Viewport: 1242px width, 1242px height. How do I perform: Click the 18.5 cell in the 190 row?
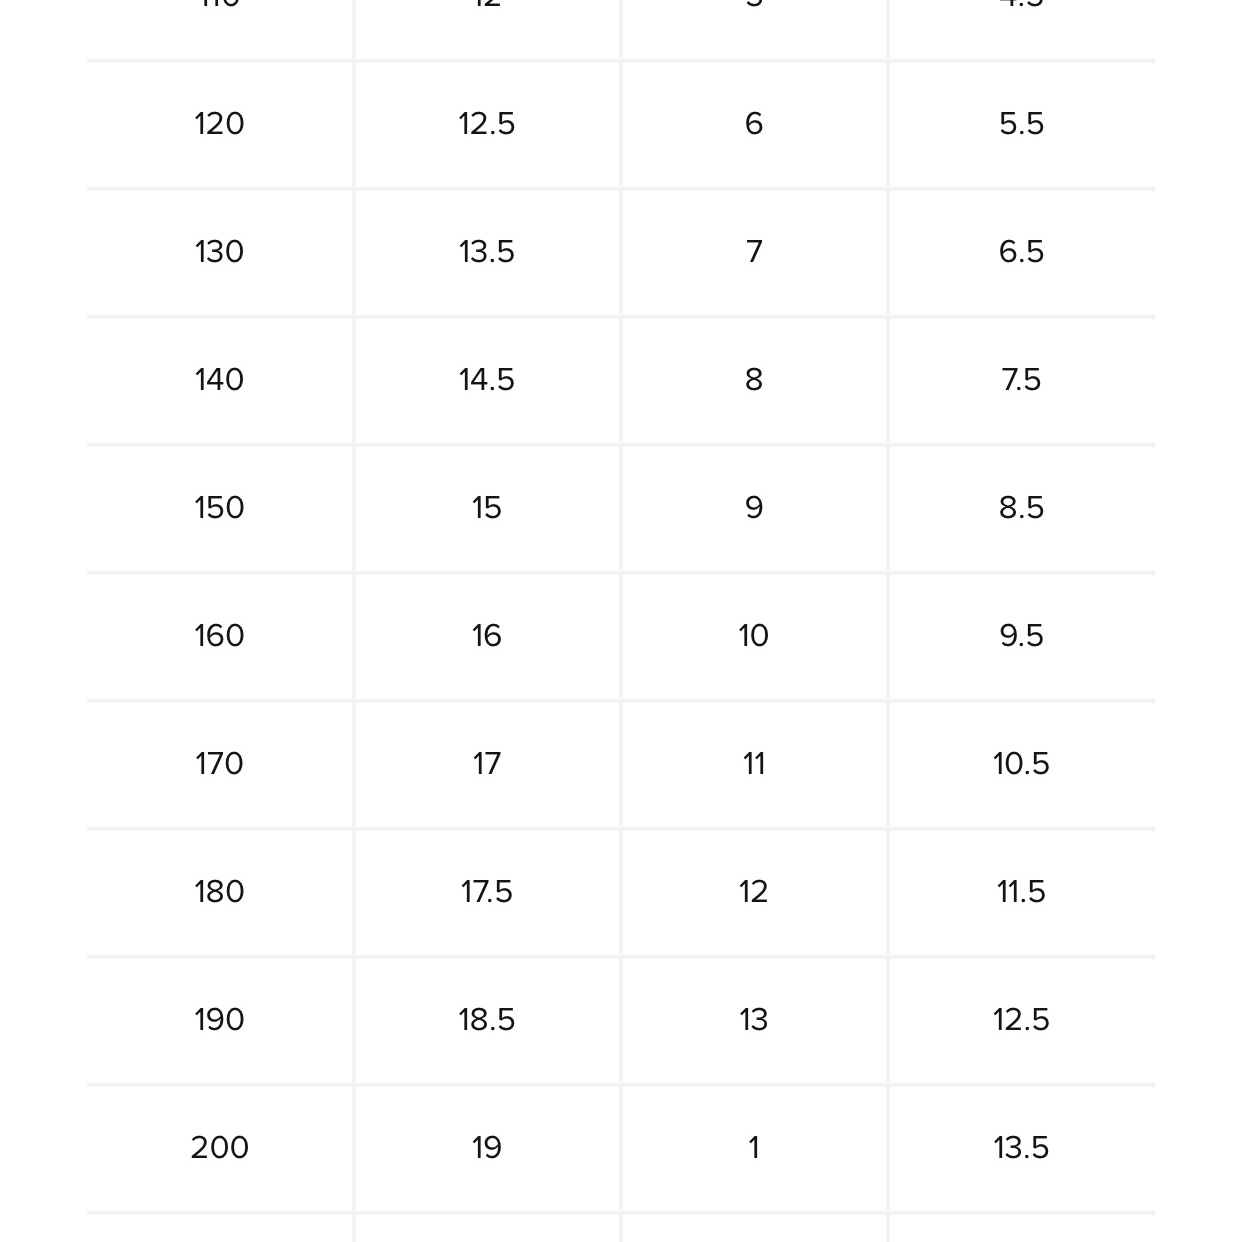[x=487, y=1020]
